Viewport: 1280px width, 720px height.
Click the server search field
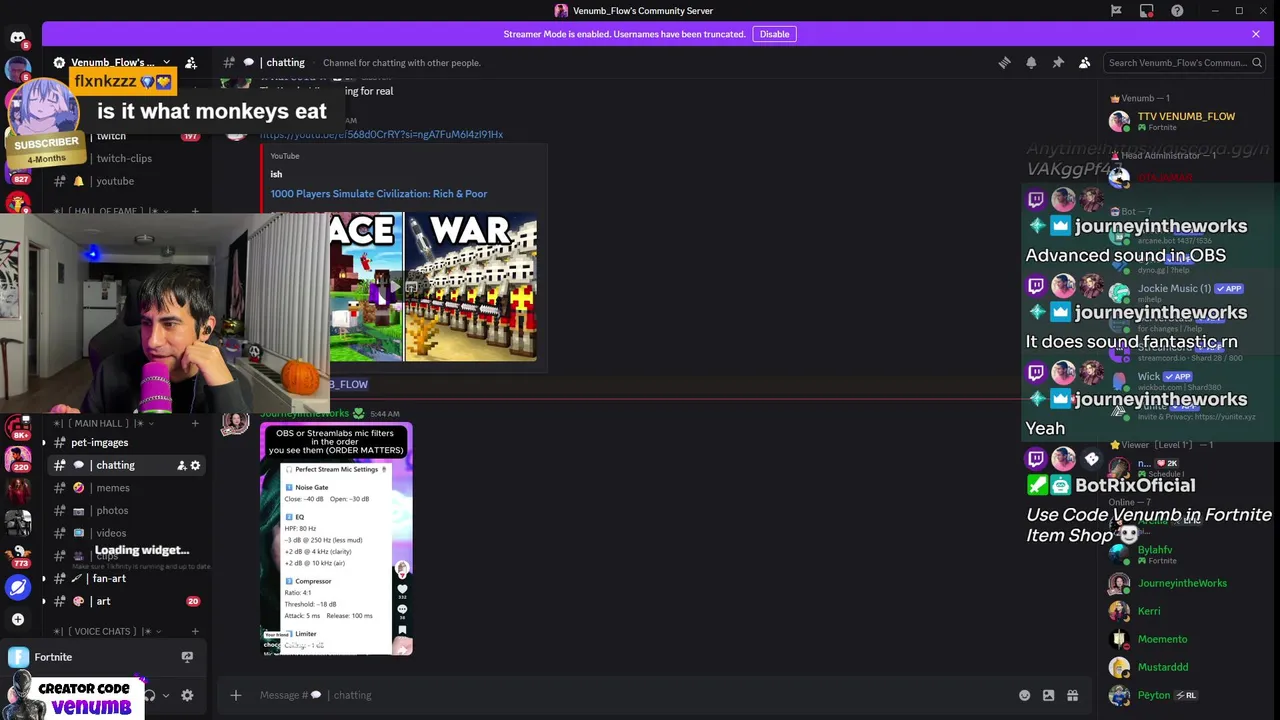pyautogui.click(x=1184, y=63)
